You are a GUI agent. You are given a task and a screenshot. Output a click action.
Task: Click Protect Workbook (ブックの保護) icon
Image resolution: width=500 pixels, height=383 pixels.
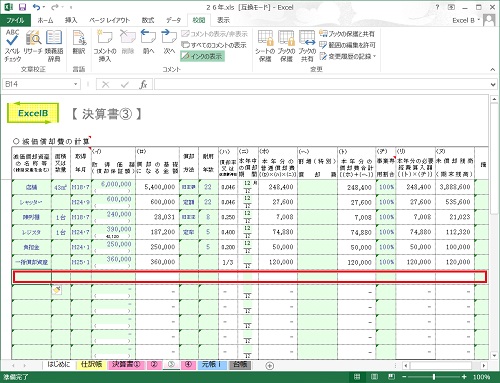click(x=286, y=46)
